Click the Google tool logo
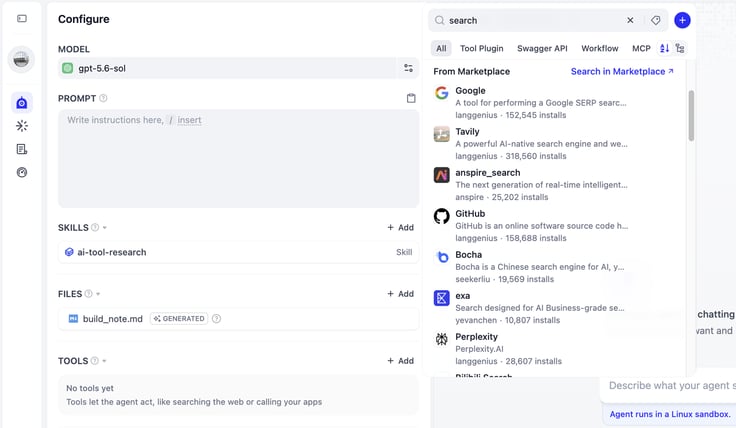This screenshot has width=736, height=428. click(441, 93)
